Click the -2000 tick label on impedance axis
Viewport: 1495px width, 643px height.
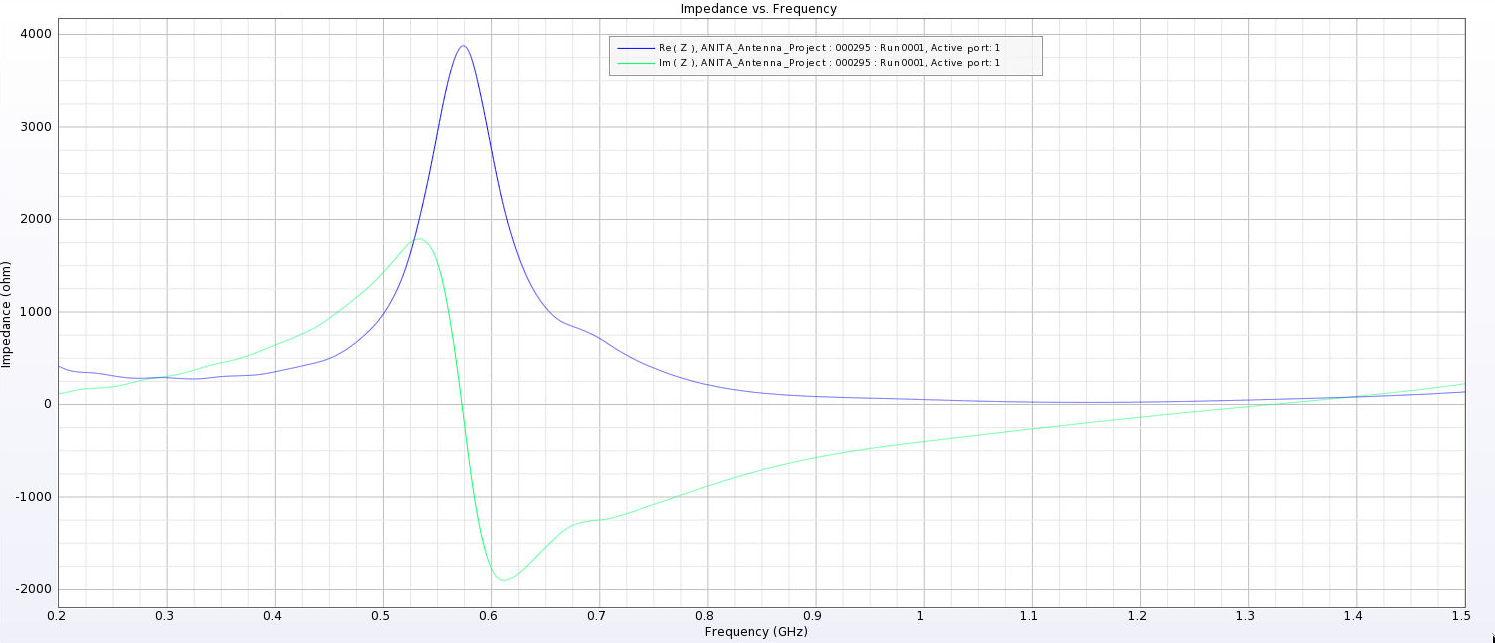point(36,590)
